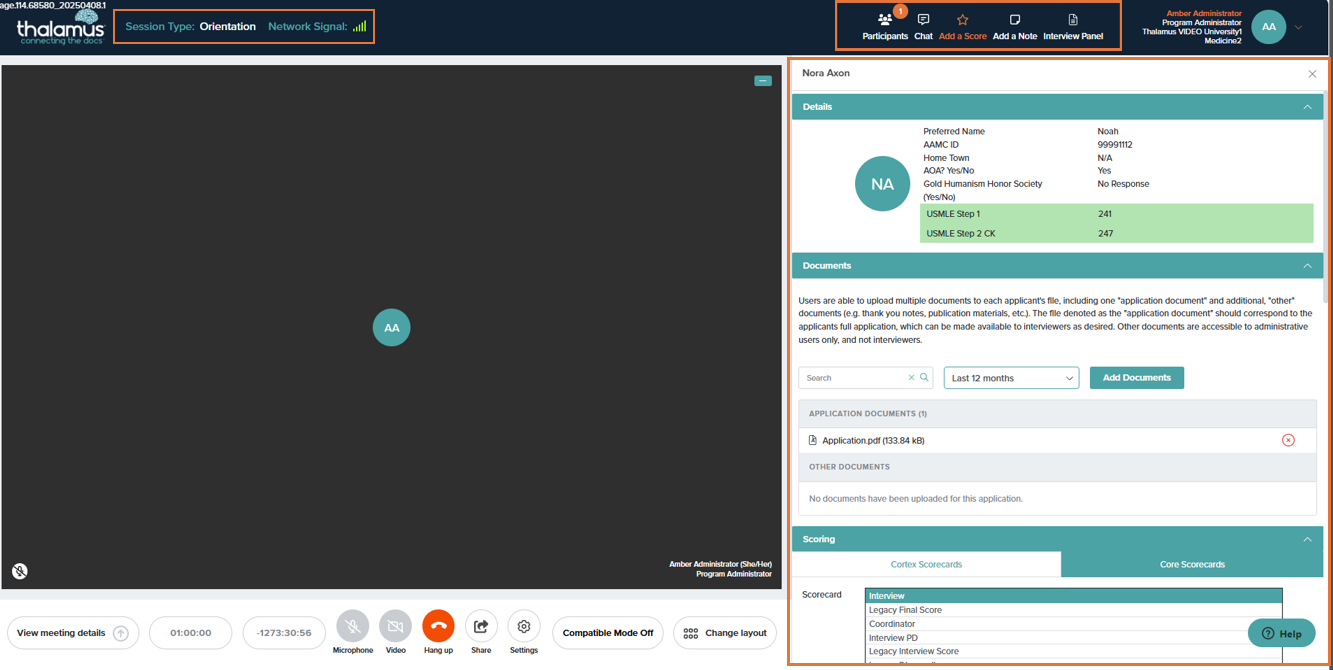Click the Help button

(1281, 633)
